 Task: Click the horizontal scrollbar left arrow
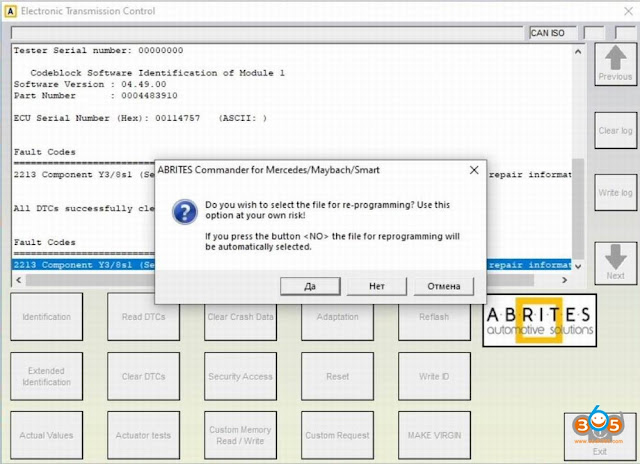pyautogui.click(x=19, y=280)
